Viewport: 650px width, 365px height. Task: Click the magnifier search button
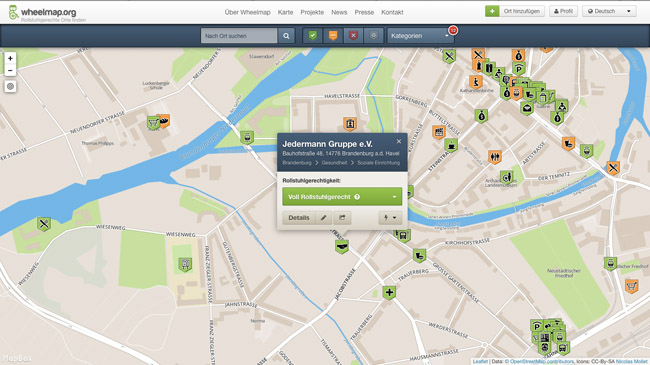tap(286, 36)
